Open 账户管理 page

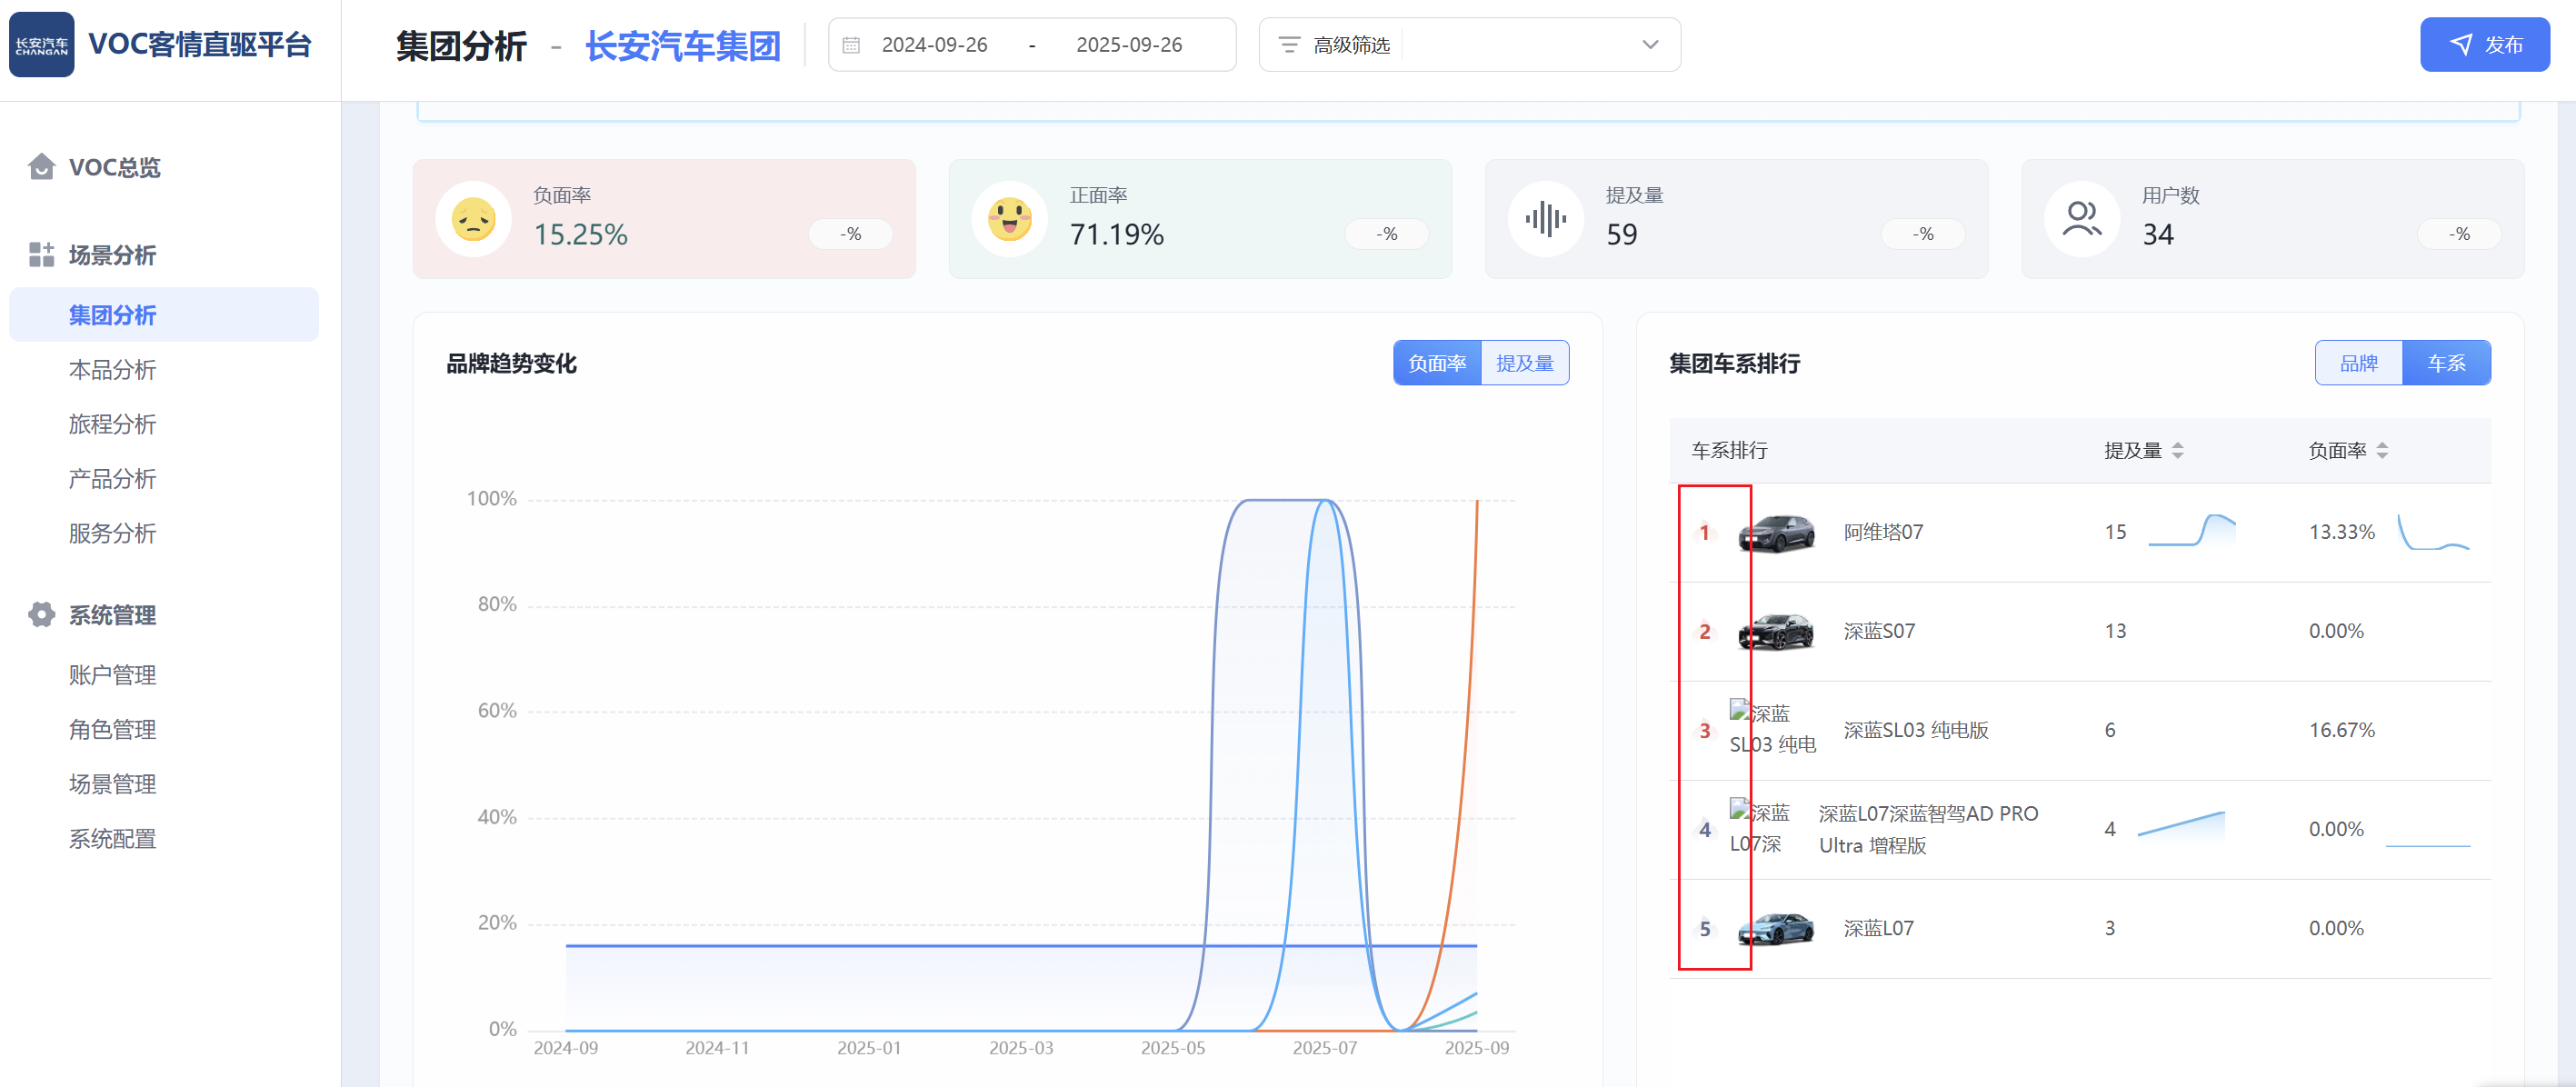[112, 675]
